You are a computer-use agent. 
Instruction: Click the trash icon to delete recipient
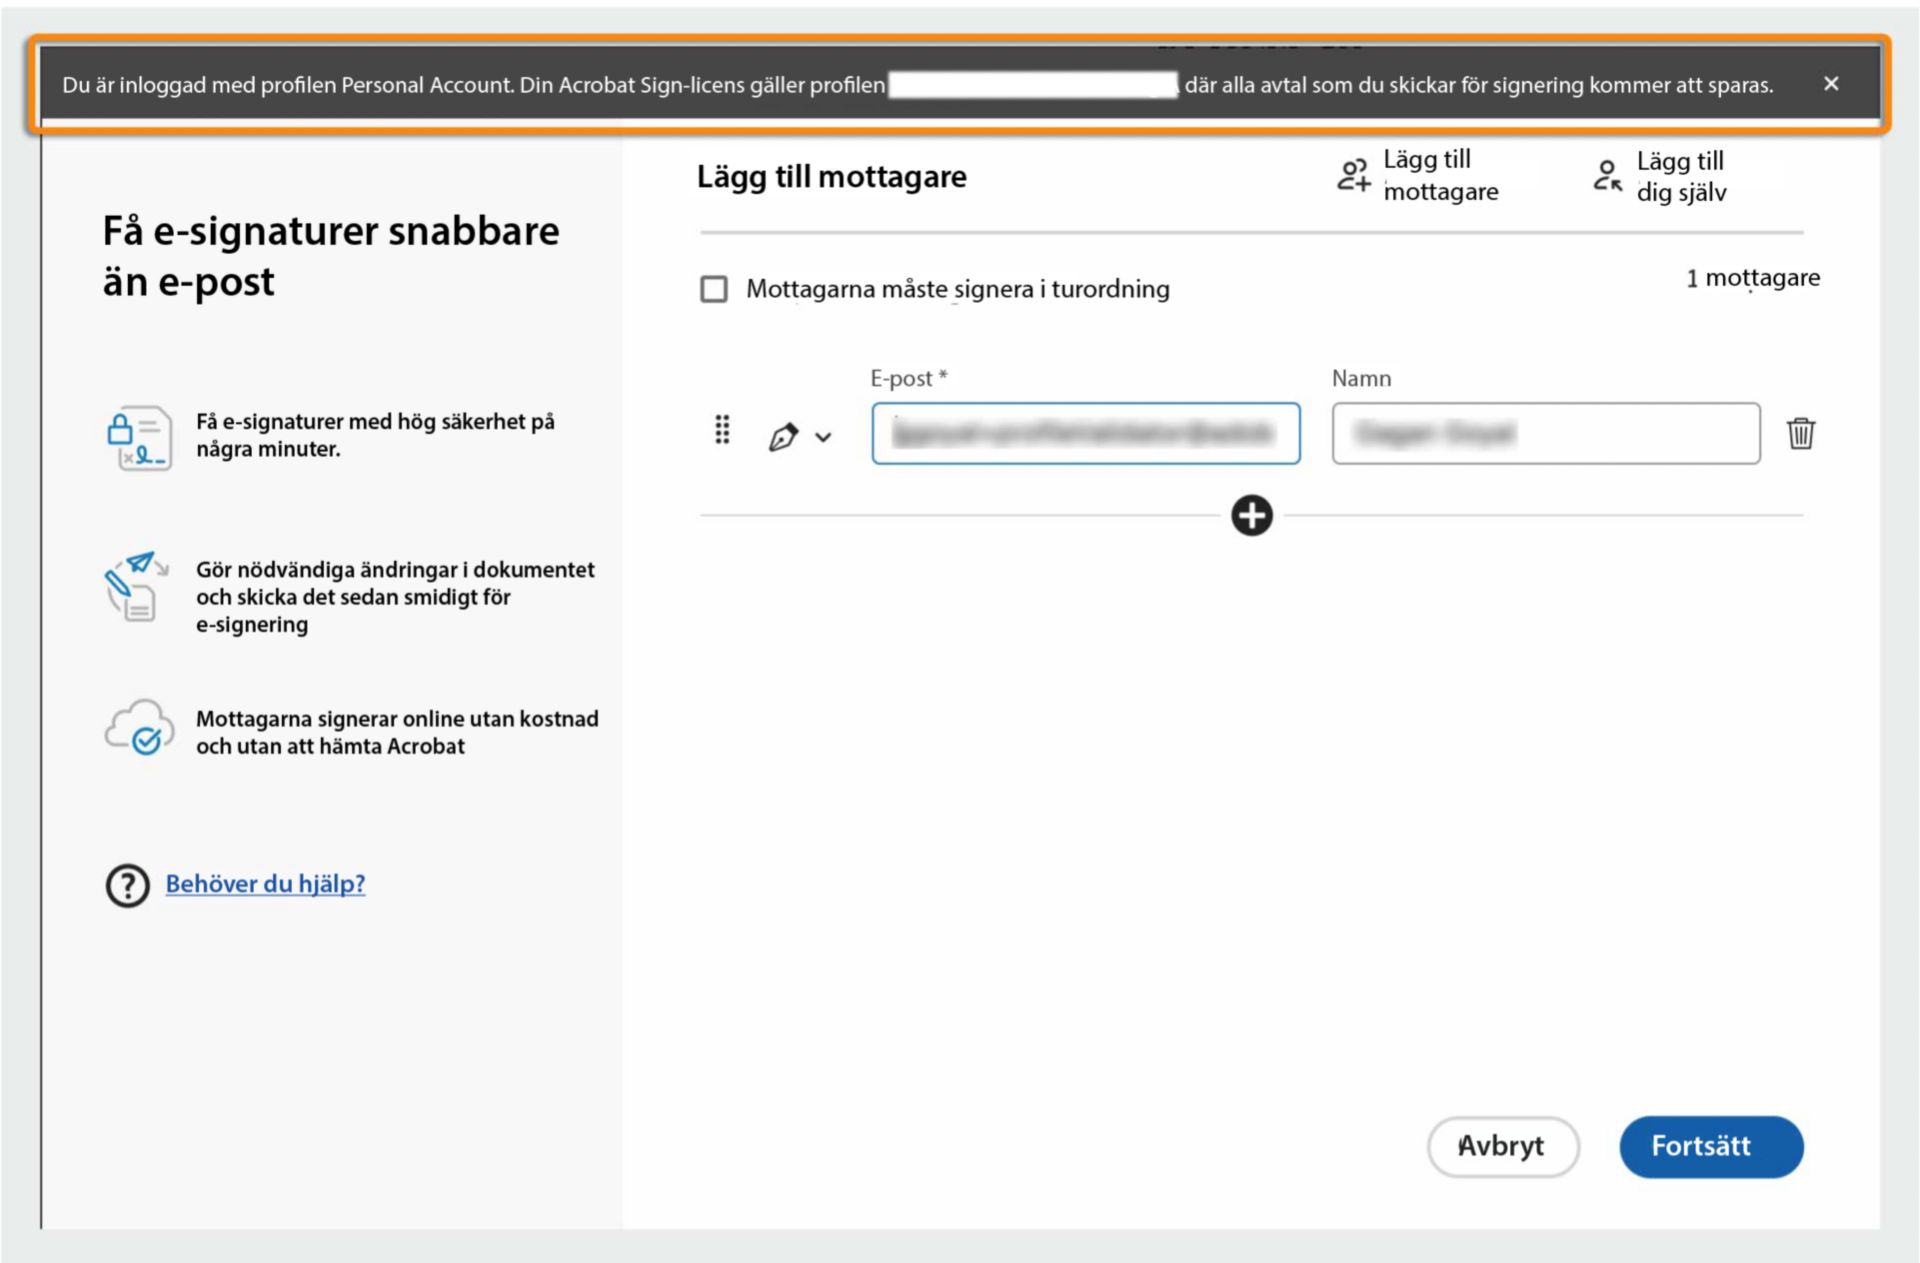click(1800, 433)
